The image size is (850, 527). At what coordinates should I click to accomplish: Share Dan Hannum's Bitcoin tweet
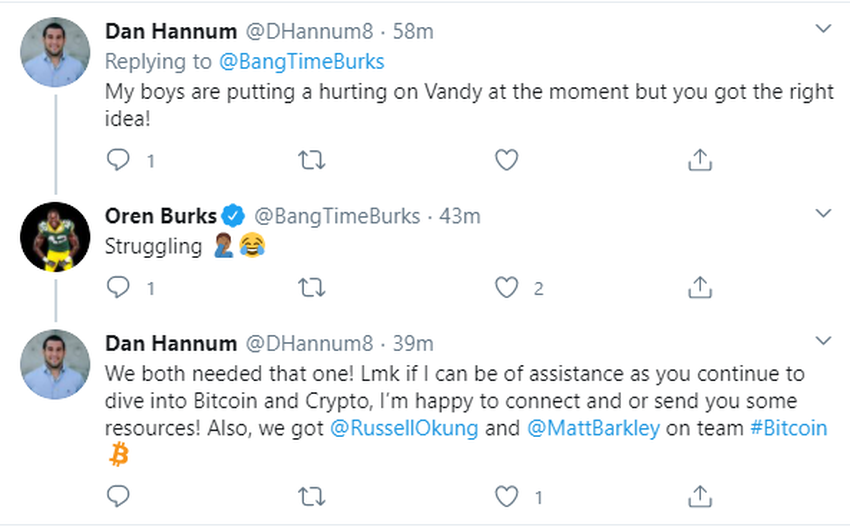click(700, 496)
